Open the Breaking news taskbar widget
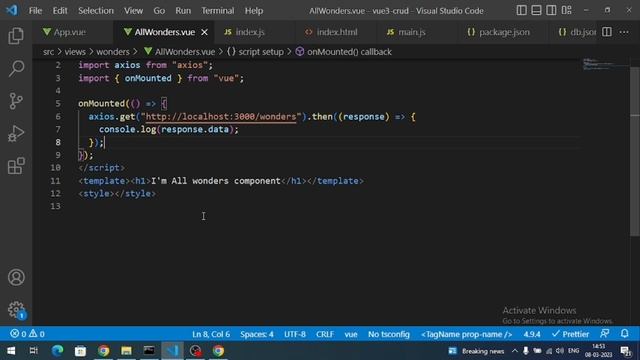The width and height of the screenshot is (640, 360). [476, 351]
